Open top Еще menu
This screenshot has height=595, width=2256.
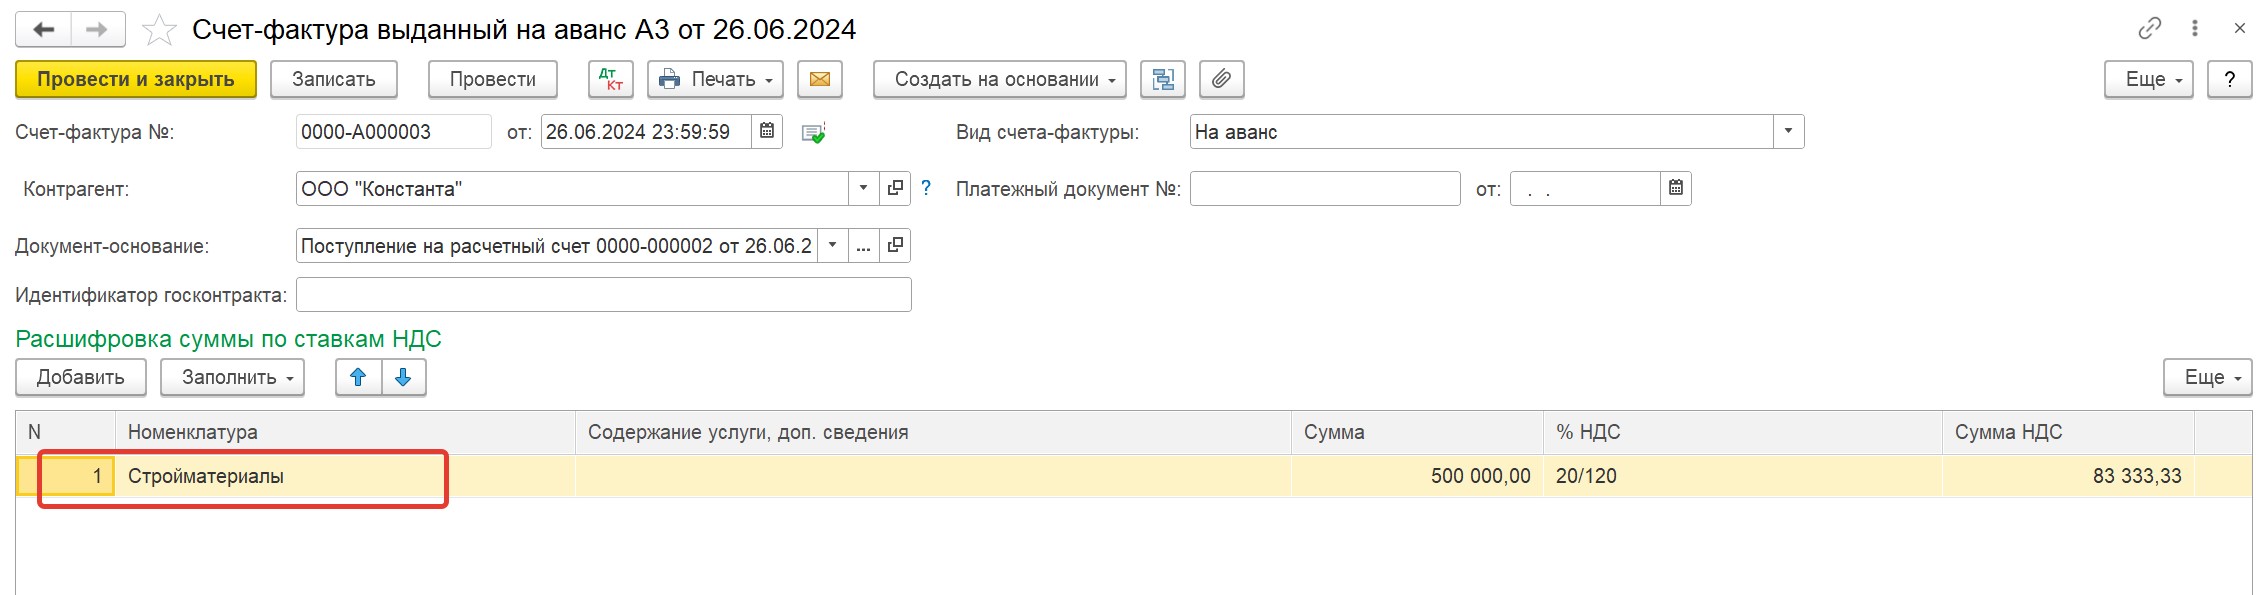[x=2148, y=80]
